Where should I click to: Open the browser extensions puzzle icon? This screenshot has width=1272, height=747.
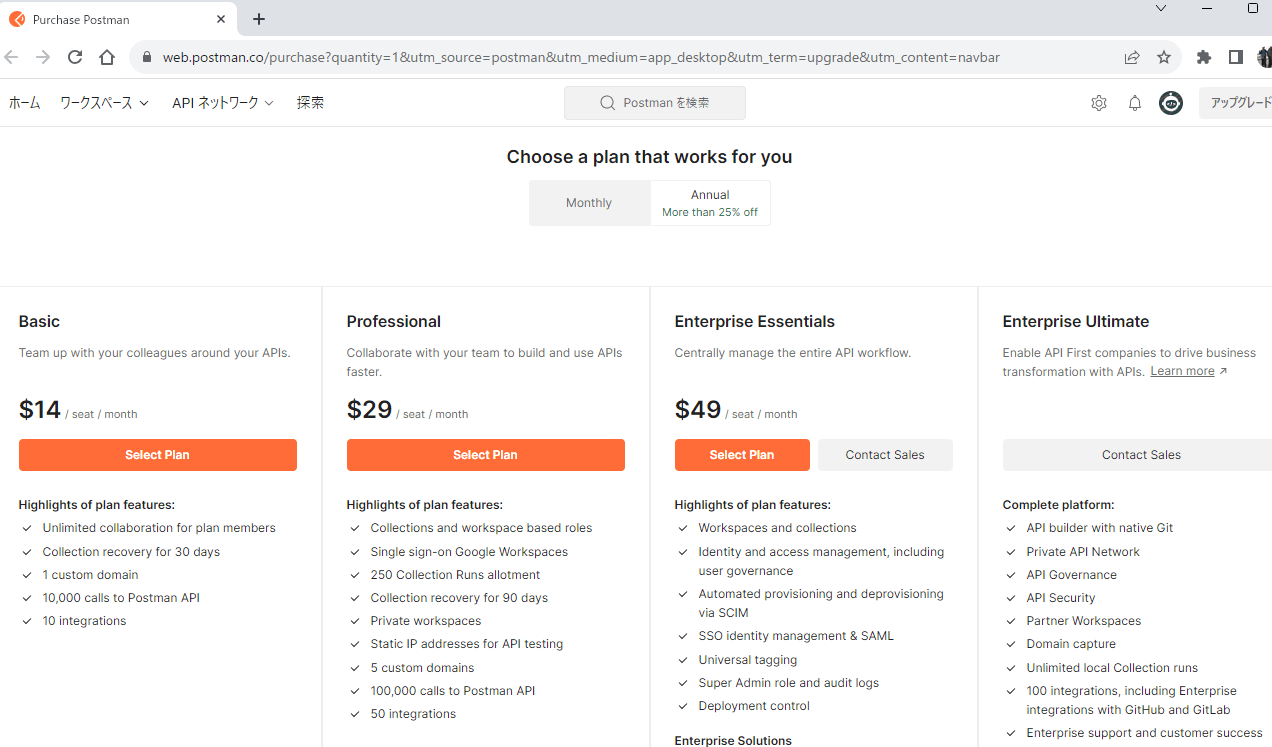click(1204, 57)
